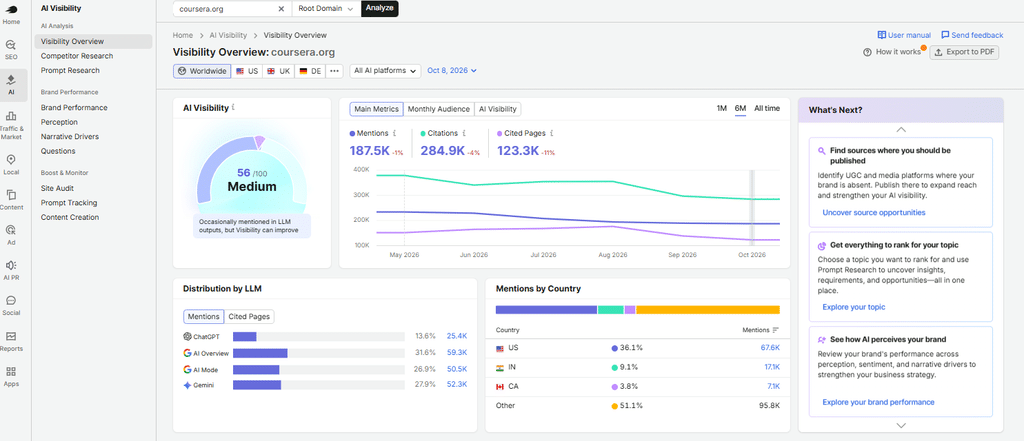Open Perception menu item
This screenshot has width=1024, height=441.
[x=59, y=122]
